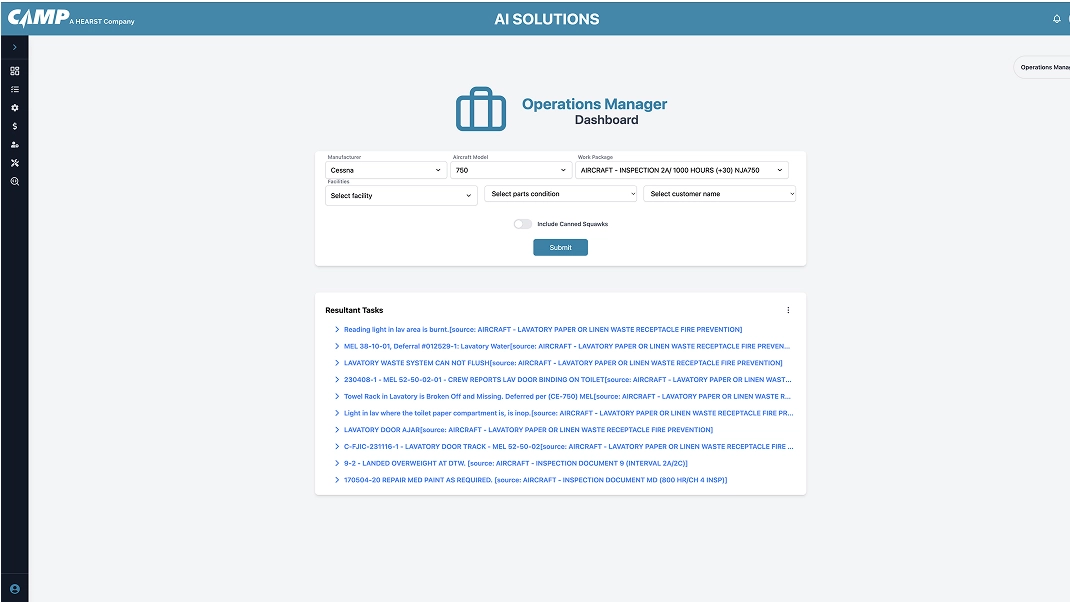Open the Select parts condition dropdown
This screenshot has height=602, width=1070.
pos(560,194)
